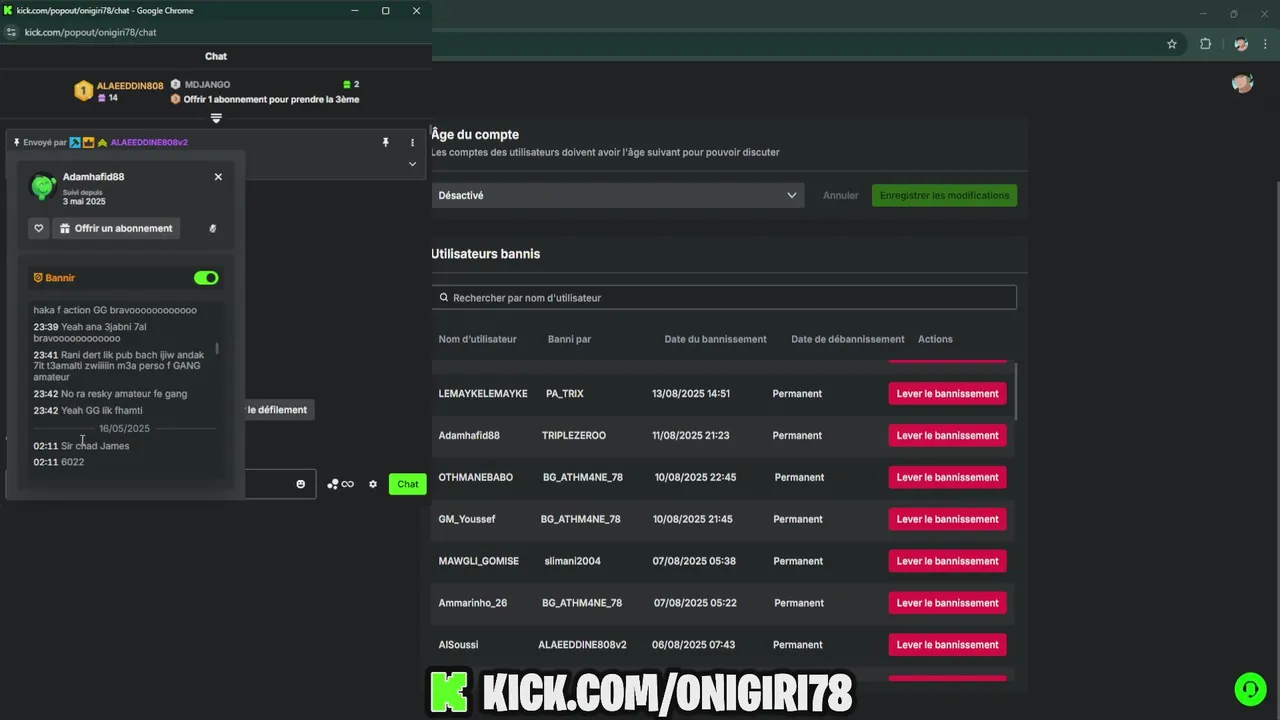Click the banned users table scrollbar
Image resolution: width=1280 pixels, height=720 pixels.
tap(1017, 392)
